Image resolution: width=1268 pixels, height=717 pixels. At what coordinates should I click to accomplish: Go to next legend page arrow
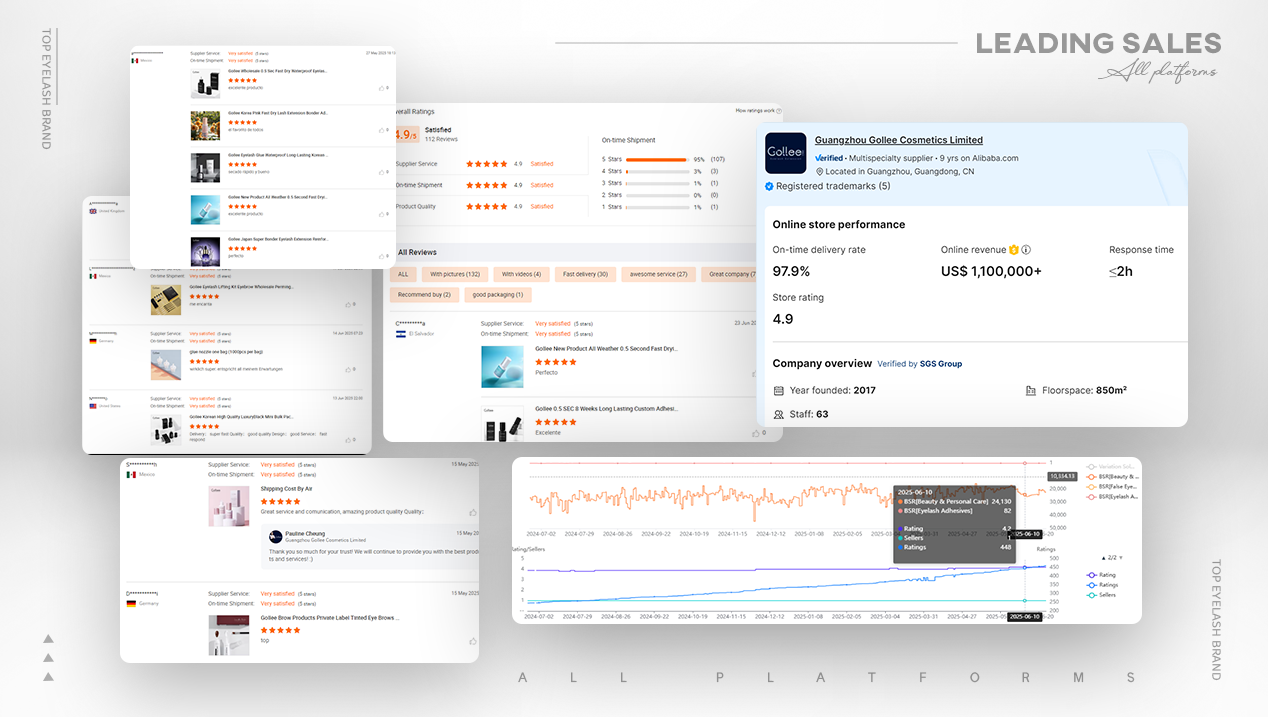coord(1120,557)
